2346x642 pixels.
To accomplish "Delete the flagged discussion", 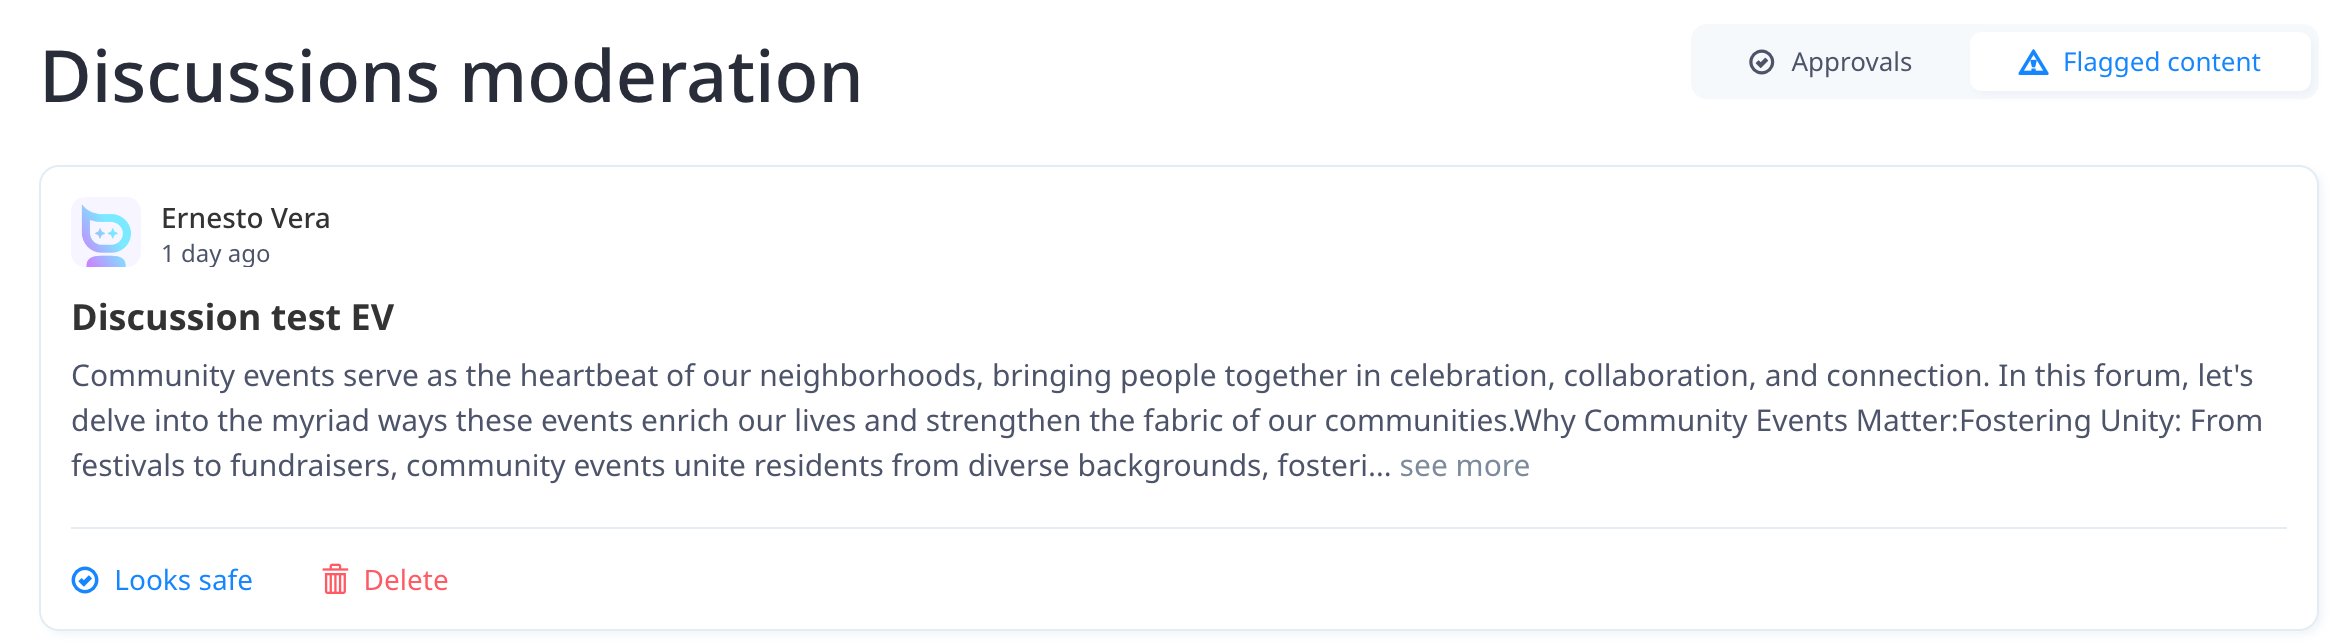I will tap(385, 580).
